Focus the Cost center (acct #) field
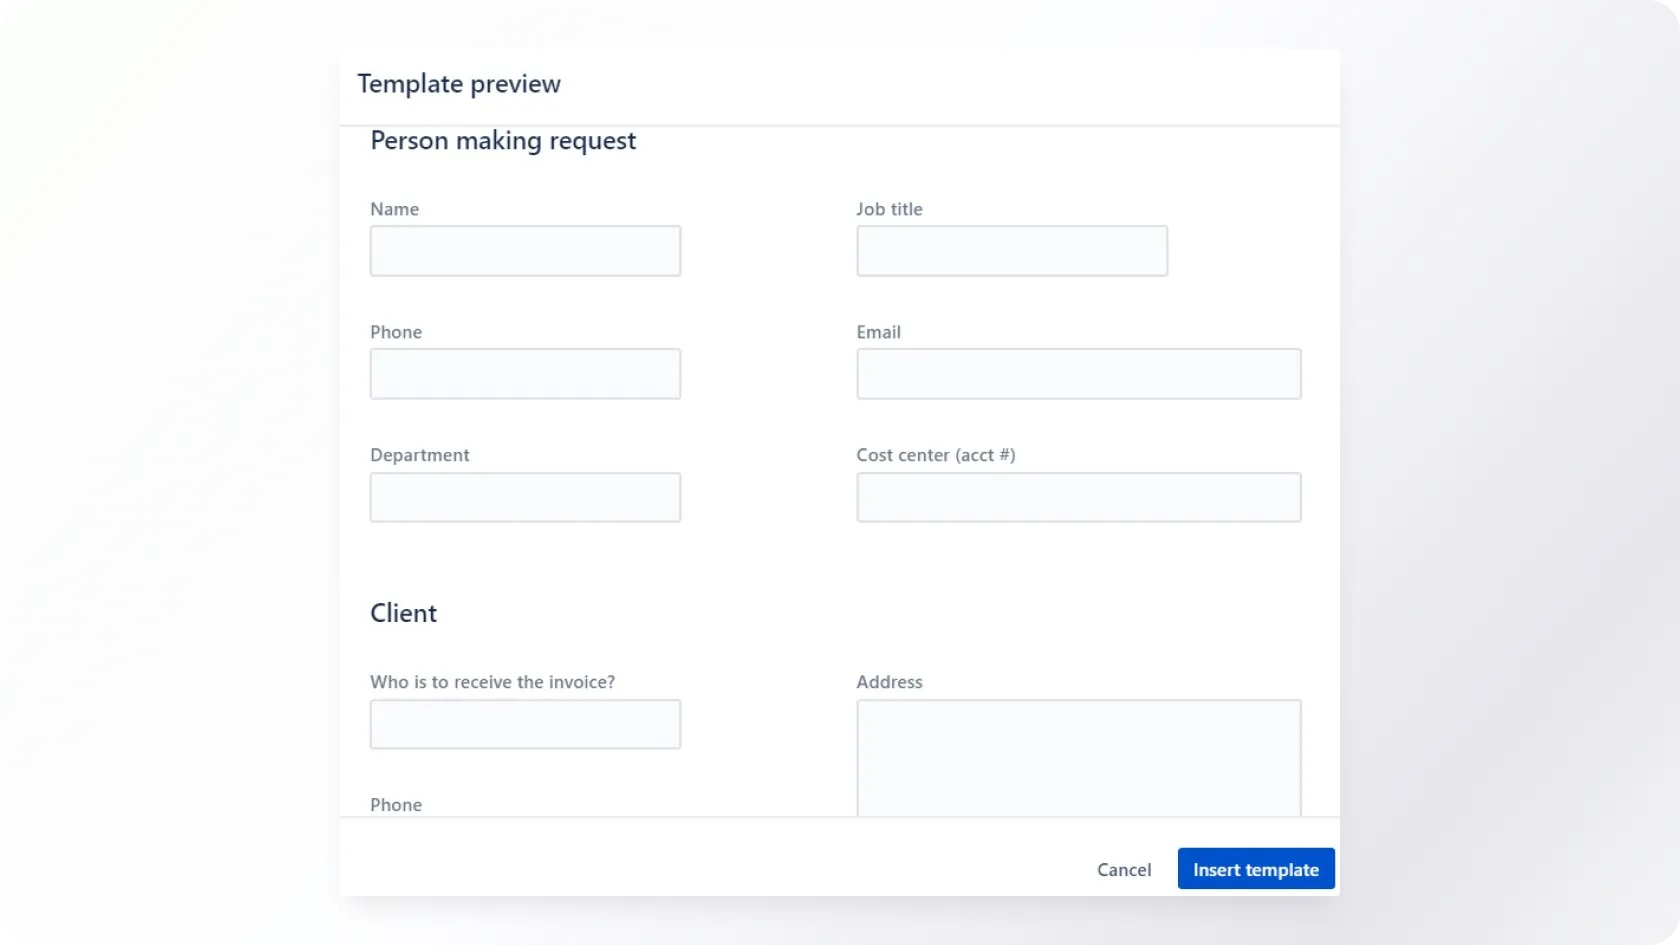Image resolution: width=1680 pixels, height=945 pixels. [1078, 497]
